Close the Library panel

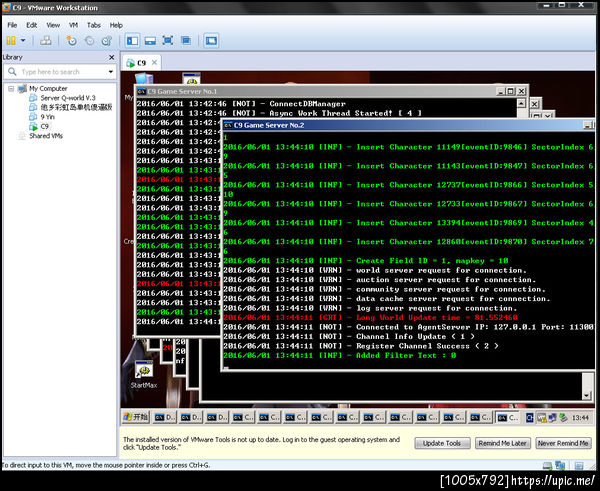pos(111,57)
